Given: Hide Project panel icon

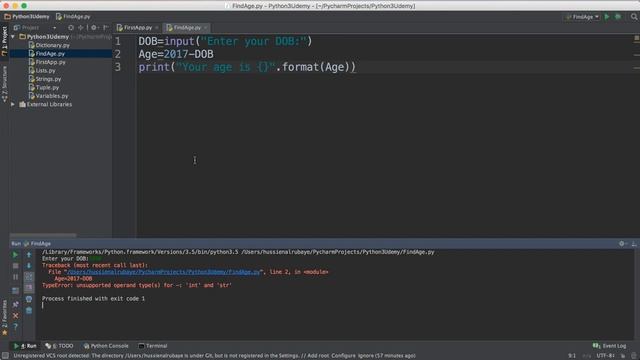Looking at the screenshot, I should tap(106, 27).
